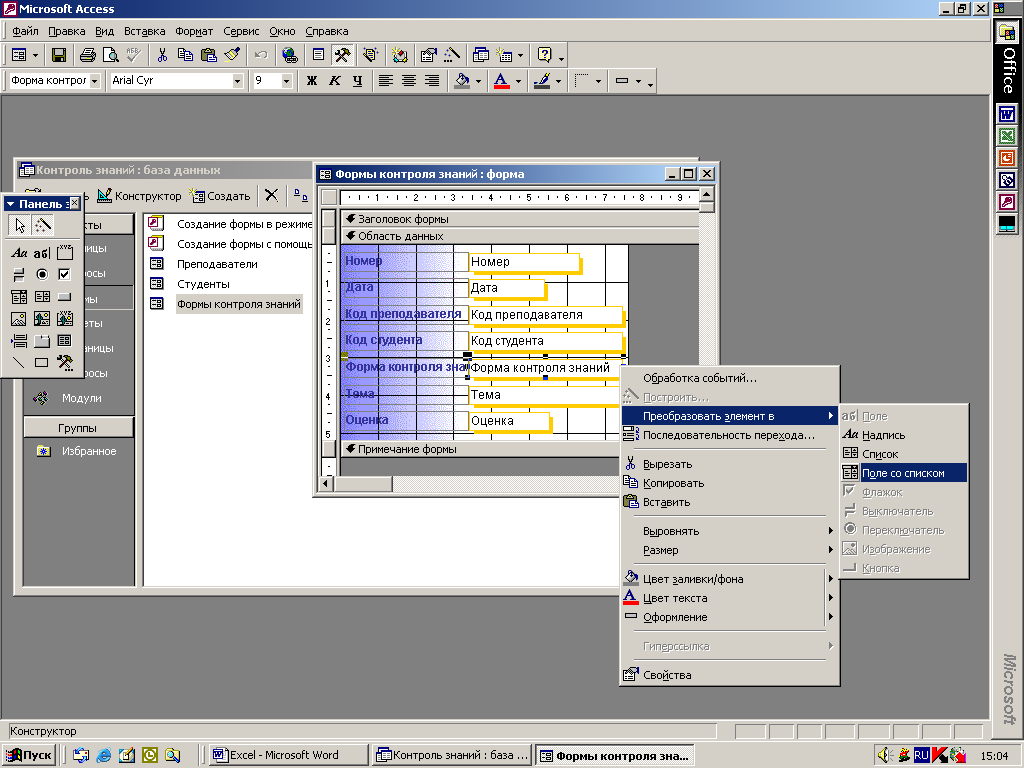Screen dimensions: 1024x768
Task: Pick the Rectangle tool in the toolbox
Action: pyautogui.click(x=42, y=362)
